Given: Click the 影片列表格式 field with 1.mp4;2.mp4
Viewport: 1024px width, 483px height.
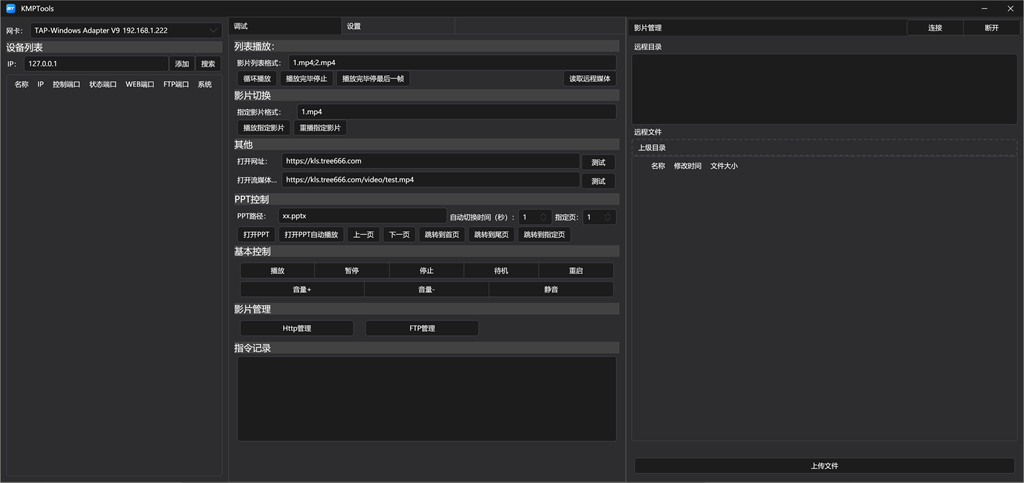Looking at the screenshot, I should point(452,63).
